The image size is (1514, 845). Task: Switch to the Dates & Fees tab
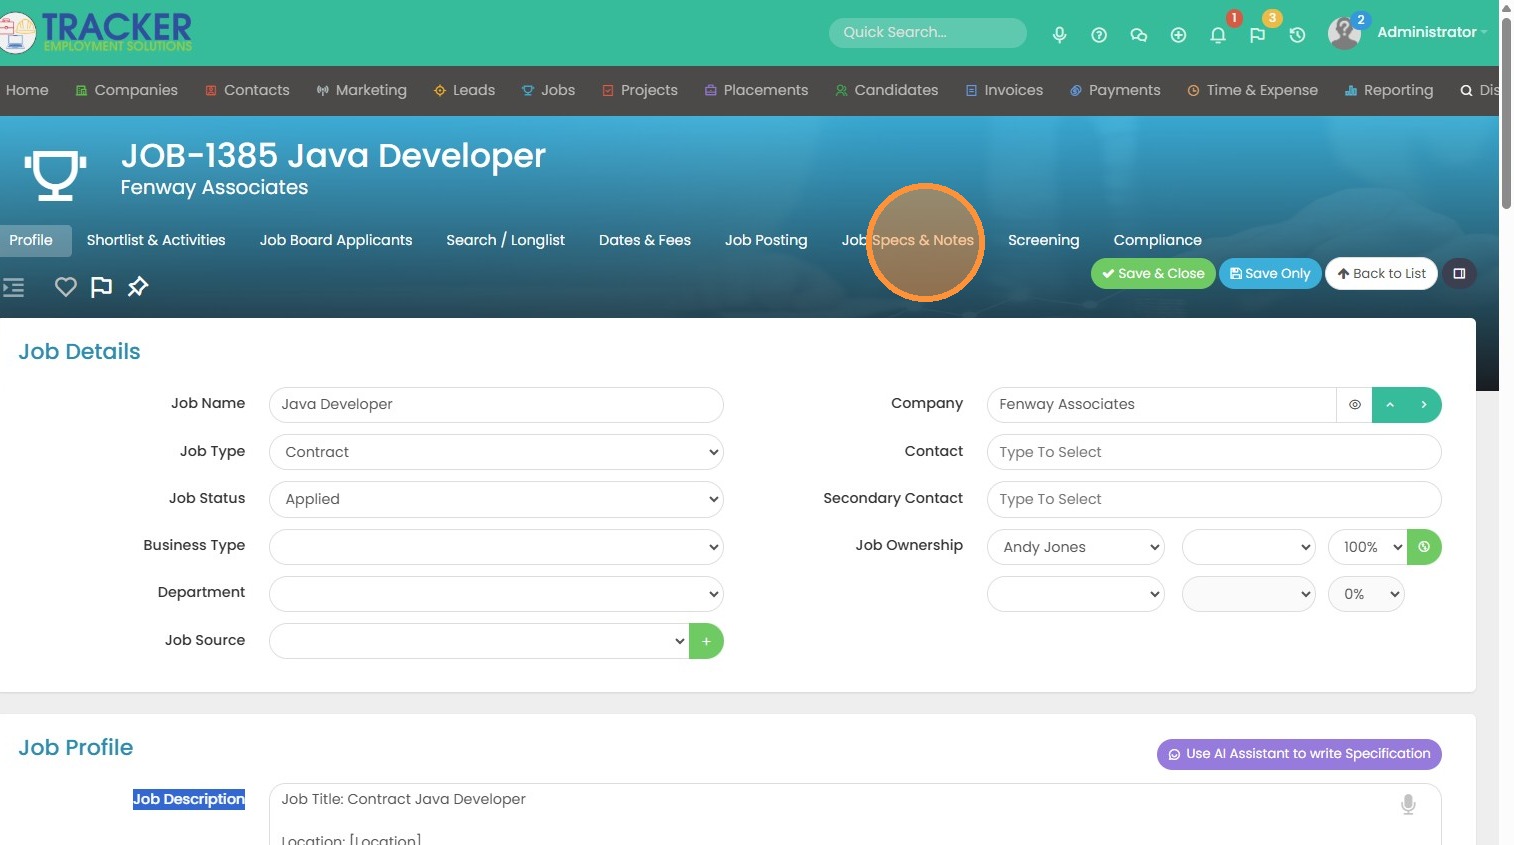[644, 240]
